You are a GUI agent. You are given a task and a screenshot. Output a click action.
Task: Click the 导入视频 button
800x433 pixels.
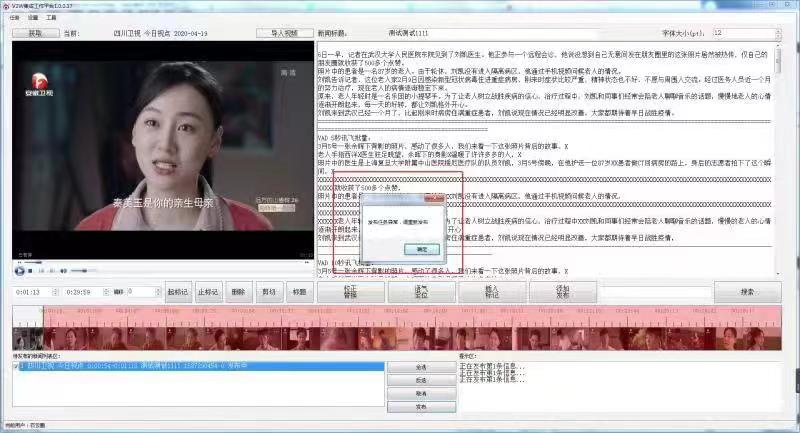click(x=284, y=33)
